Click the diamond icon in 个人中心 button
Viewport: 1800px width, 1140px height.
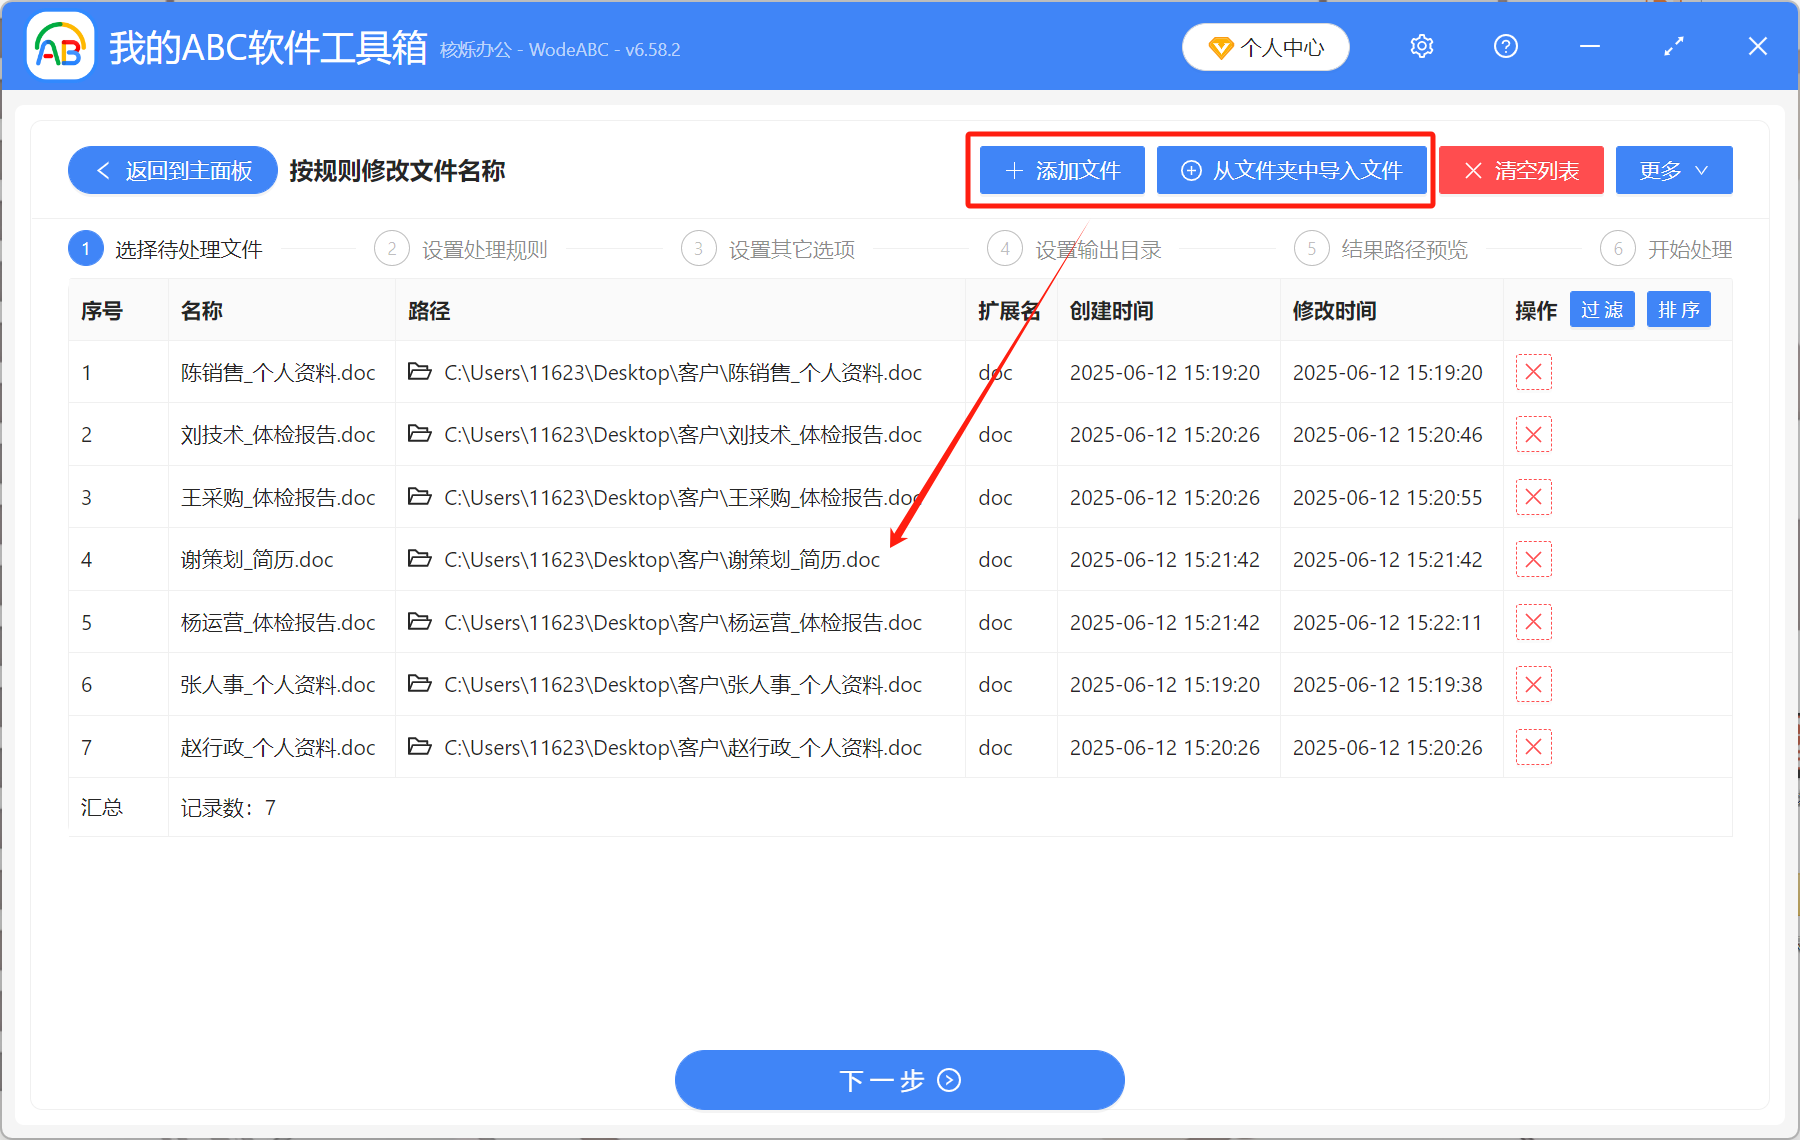(x=1220, y=46)
